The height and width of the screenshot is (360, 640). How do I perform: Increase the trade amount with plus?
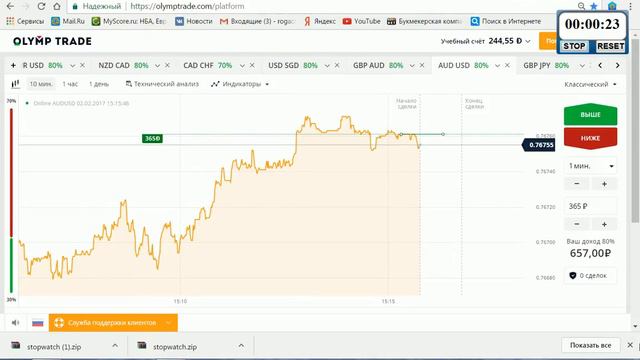coord(604,224)
